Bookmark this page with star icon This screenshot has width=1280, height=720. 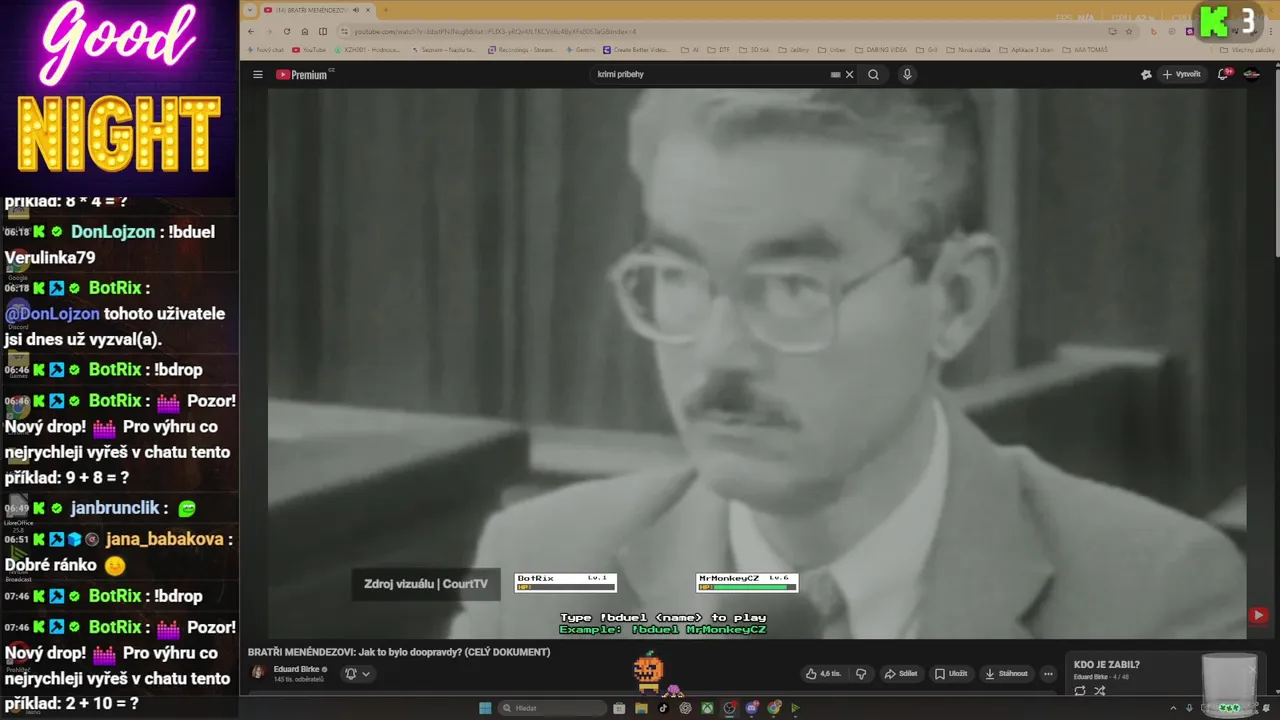1128,31
